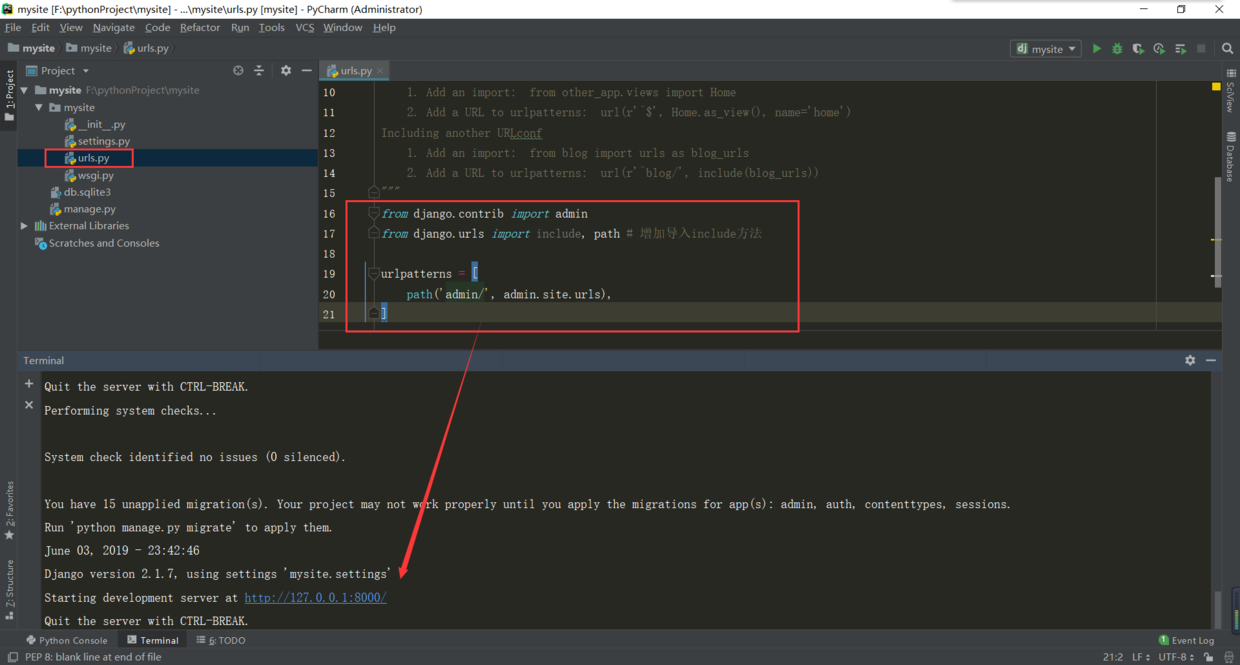Click the lock icon in status bar
This screenshot has height=665, width=1240.
(1209, 657)
